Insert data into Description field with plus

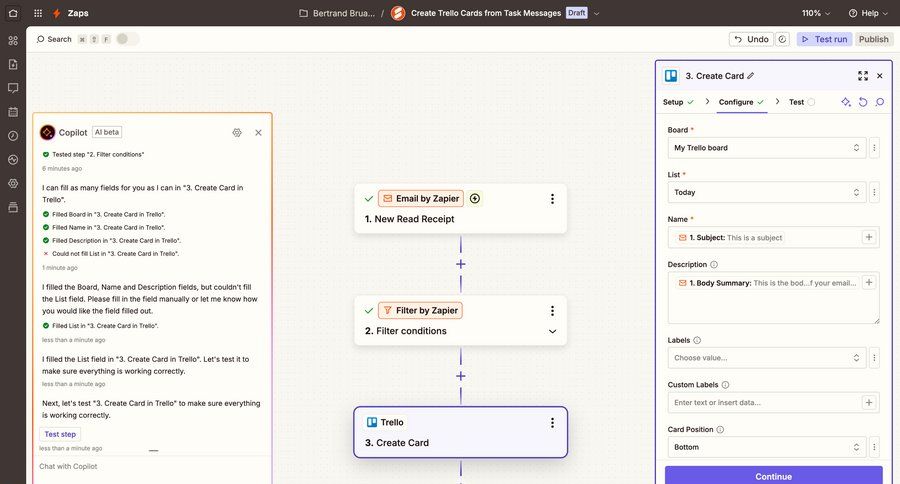pyautogui.click(x=869, y=282)
